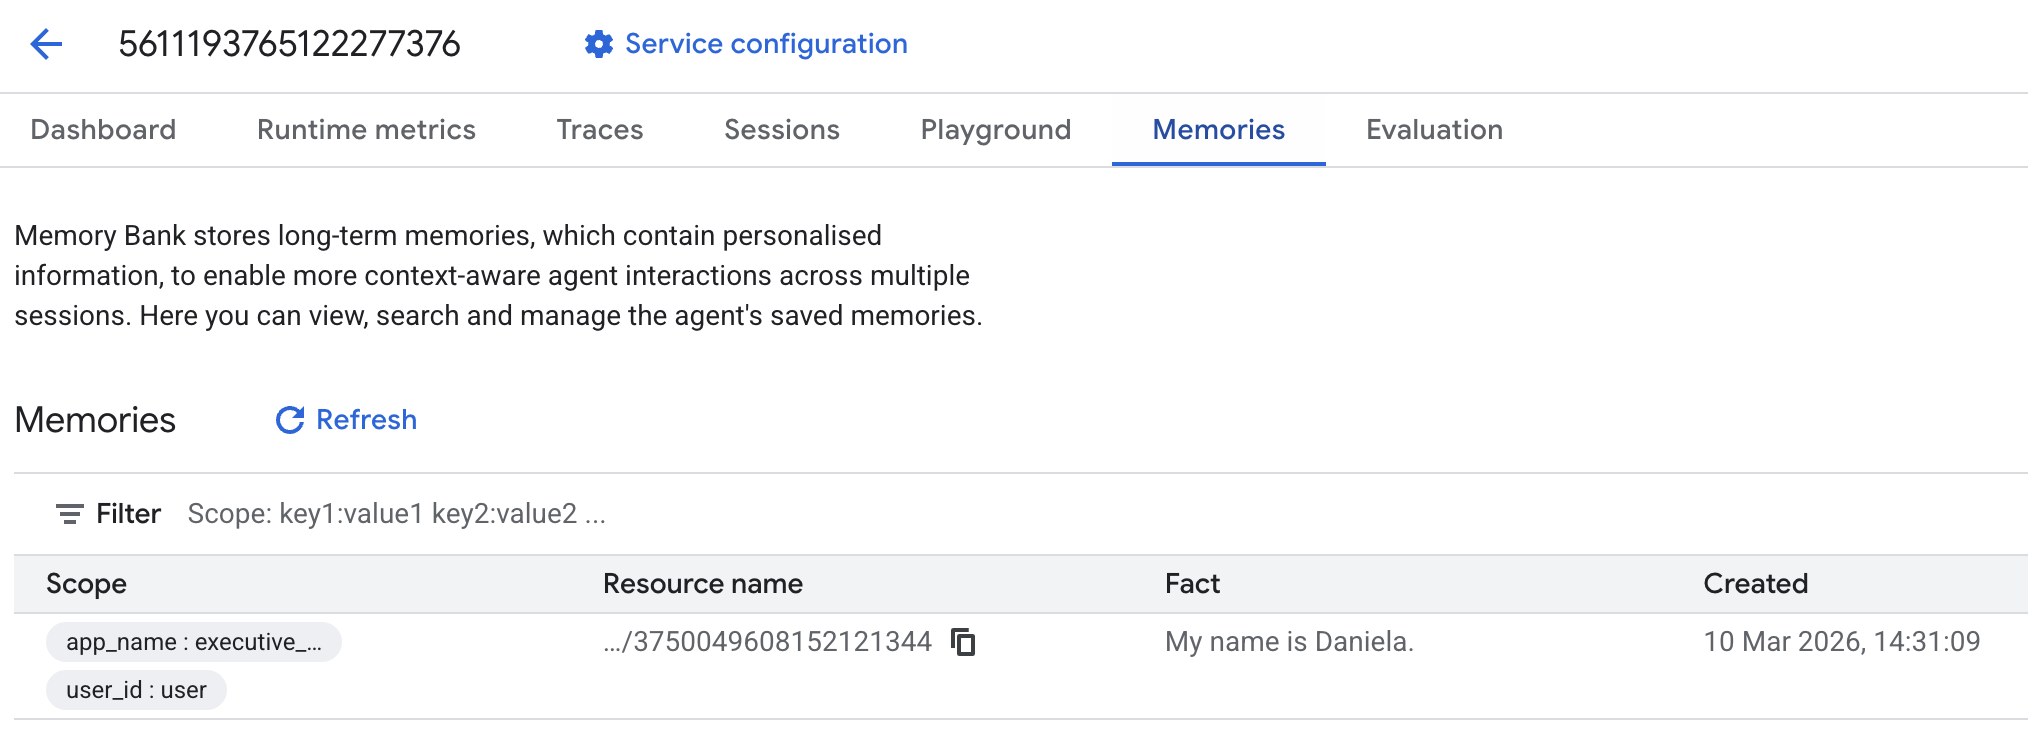
Task: Click the Scope column header
Action: [x=86, y=584]
